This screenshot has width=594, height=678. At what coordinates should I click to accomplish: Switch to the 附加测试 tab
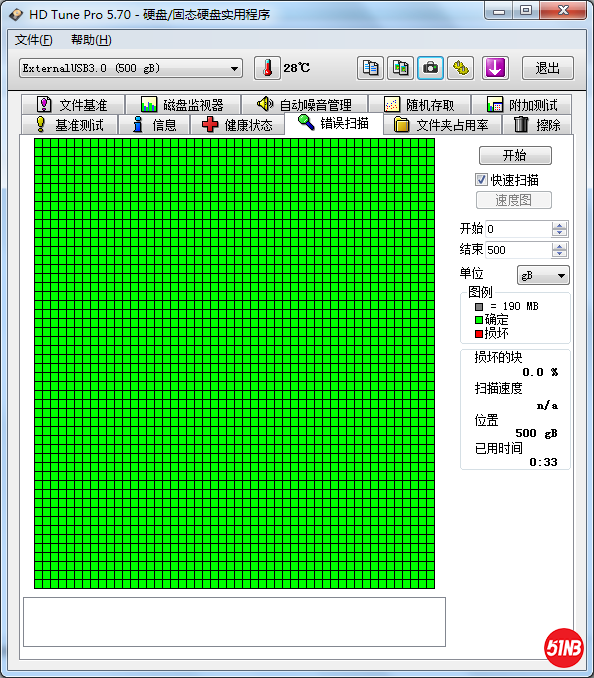(x=522, y=105)
